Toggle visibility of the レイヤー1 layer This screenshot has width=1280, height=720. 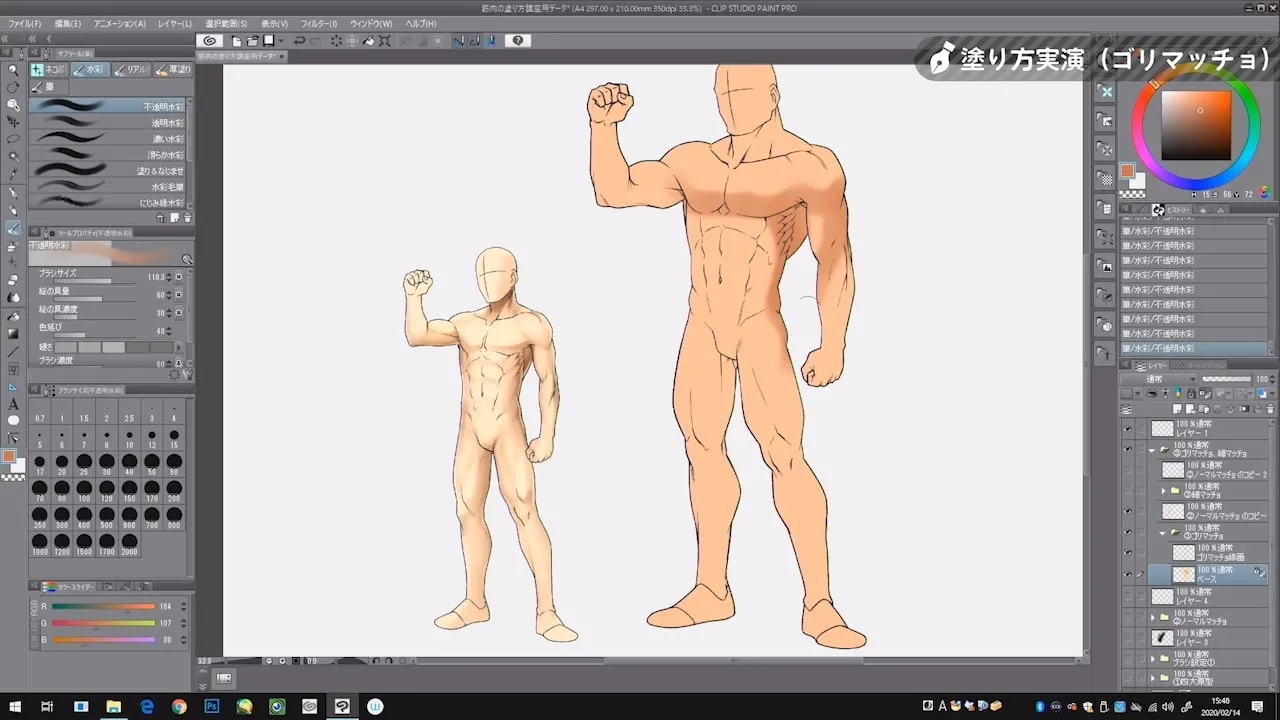[x=1126, y=430]
